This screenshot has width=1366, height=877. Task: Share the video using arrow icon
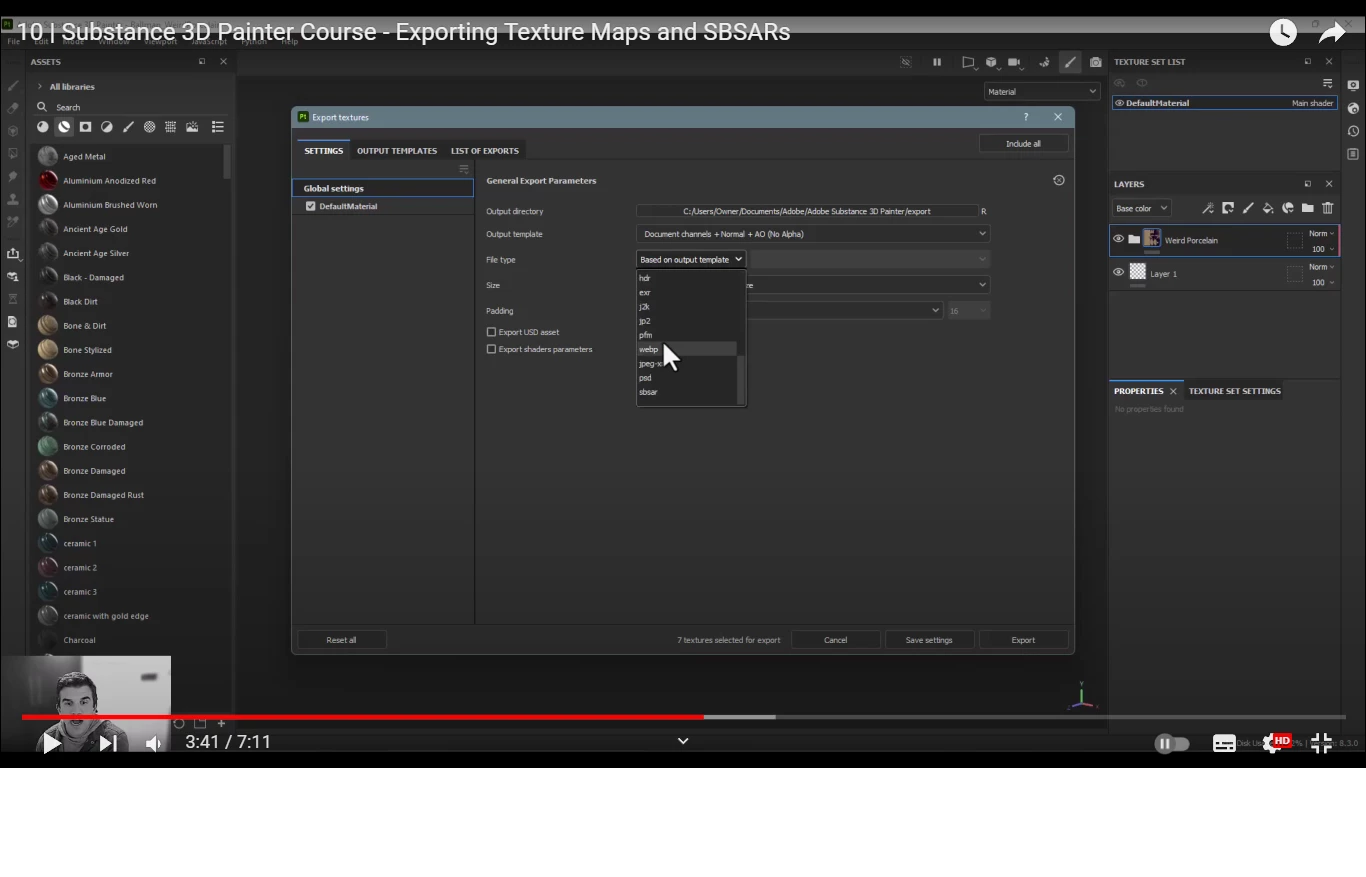coord(1332,32)
